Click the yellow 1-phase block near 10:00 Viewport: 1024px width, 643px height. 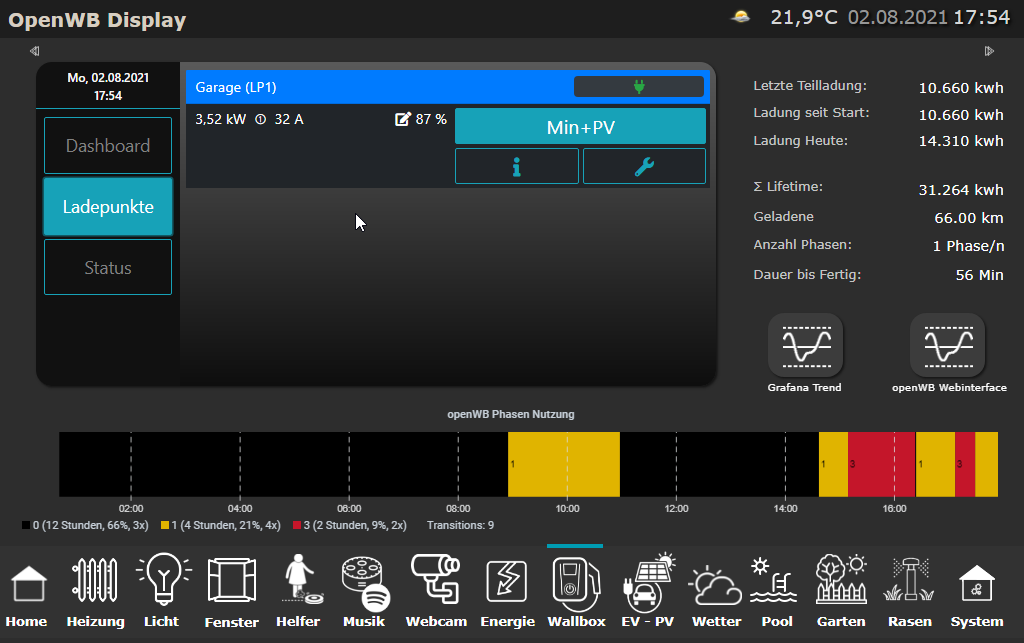pos(564,464)
